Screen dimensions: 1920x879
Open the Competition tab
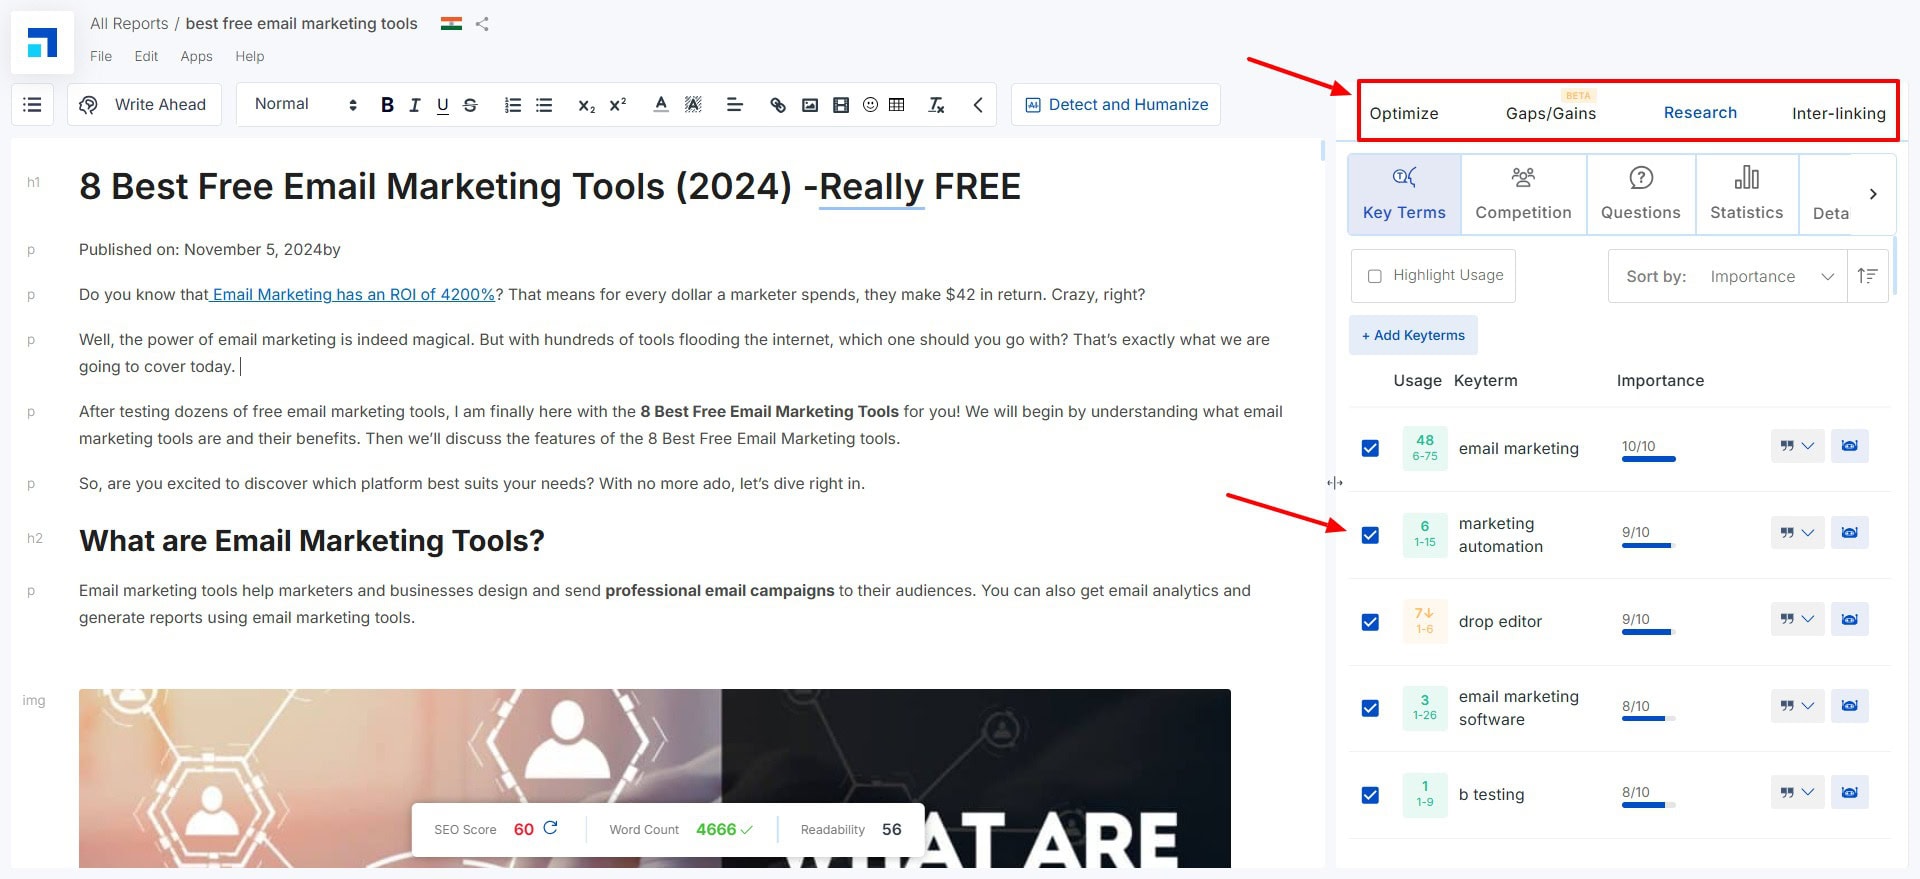[x=1523, y=195]
